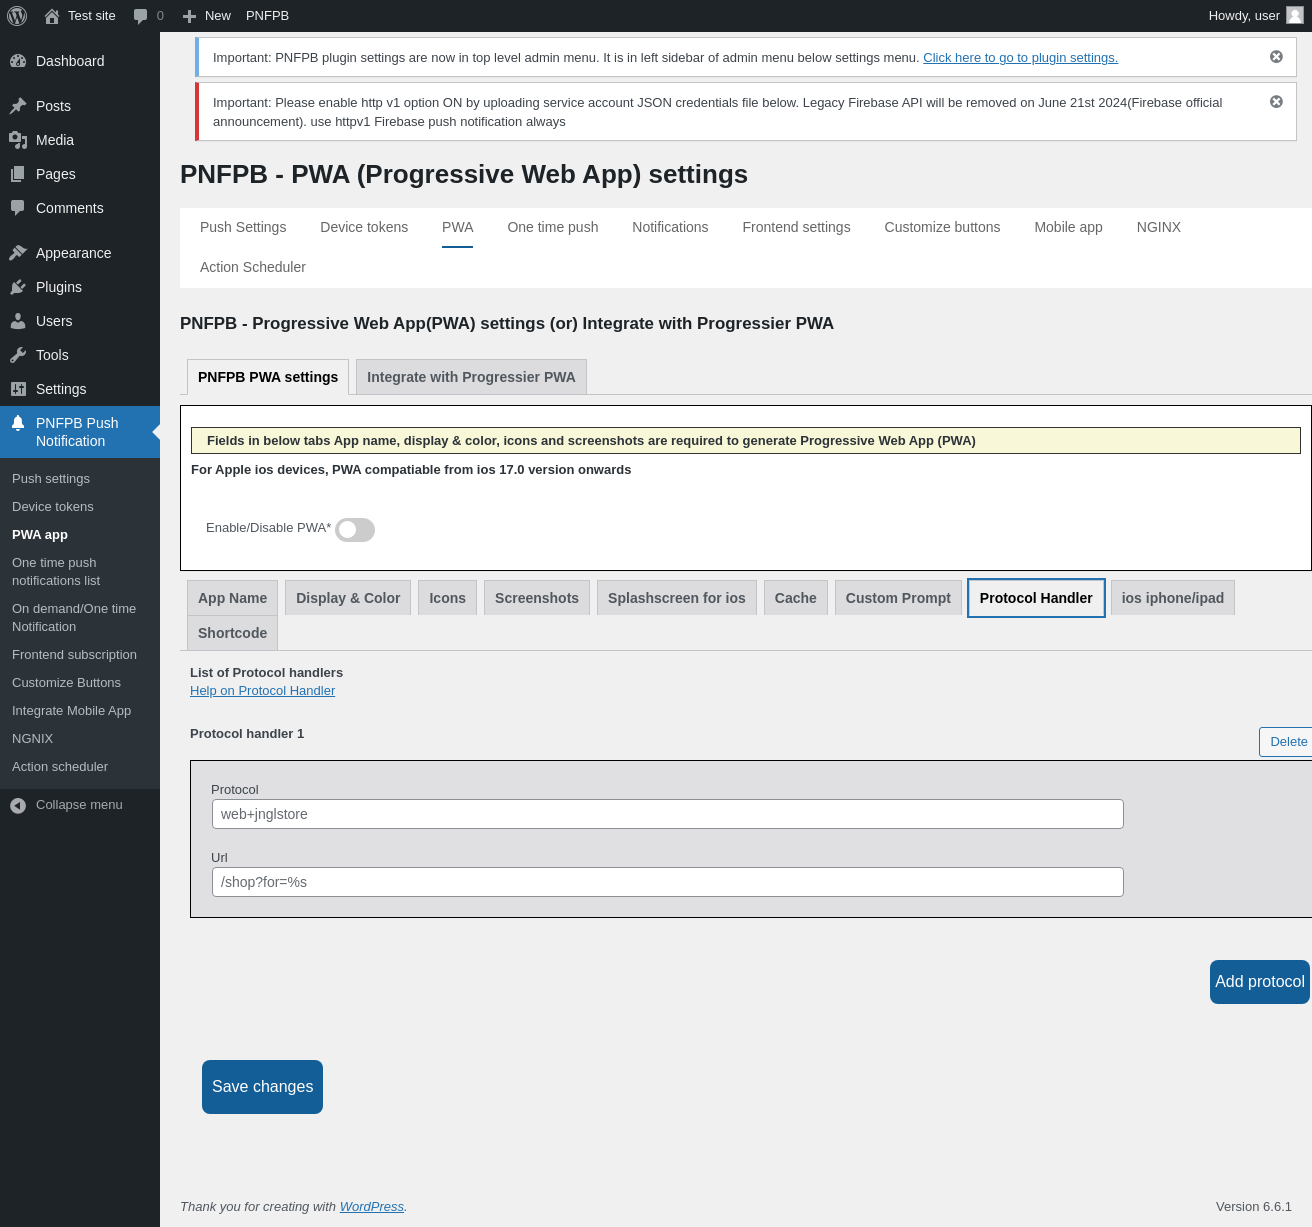Switch to the Device tokens tab
The width and height of the screenshot is (1312, 1227).
tap(364, 227)
